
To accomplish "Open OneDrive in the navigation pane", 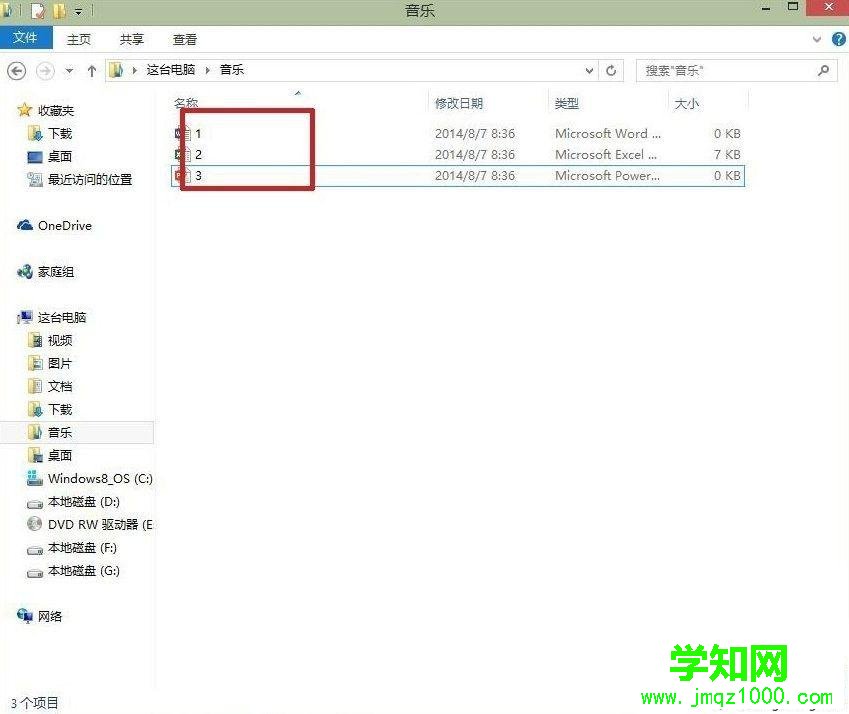I will 64,226.
